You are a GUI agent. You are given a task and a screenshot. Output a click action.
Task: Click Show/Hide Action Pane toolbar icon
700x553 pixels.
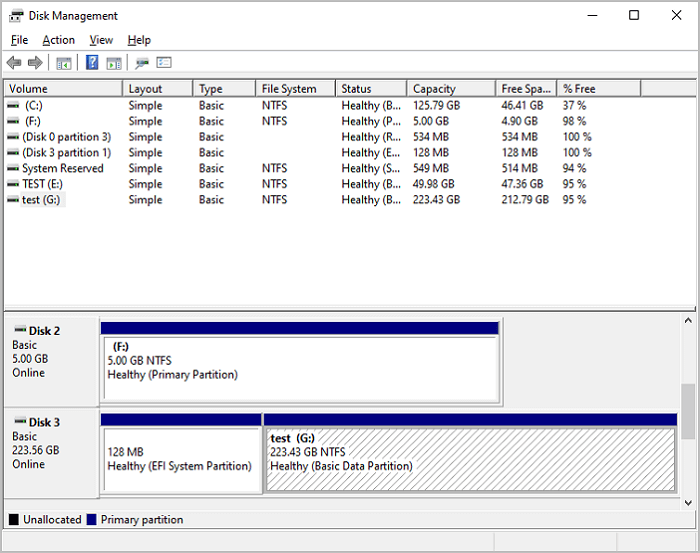[113, 63]
